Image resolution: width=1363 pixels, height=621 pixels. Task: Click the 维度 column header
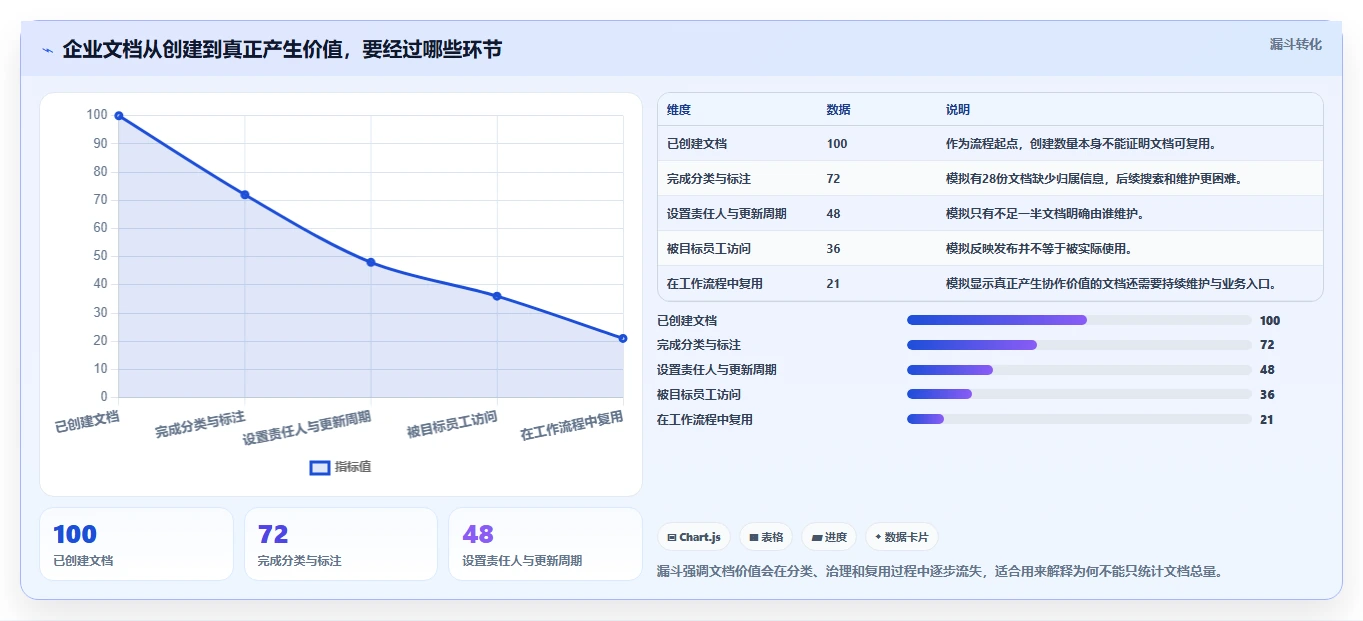(679, 110)
